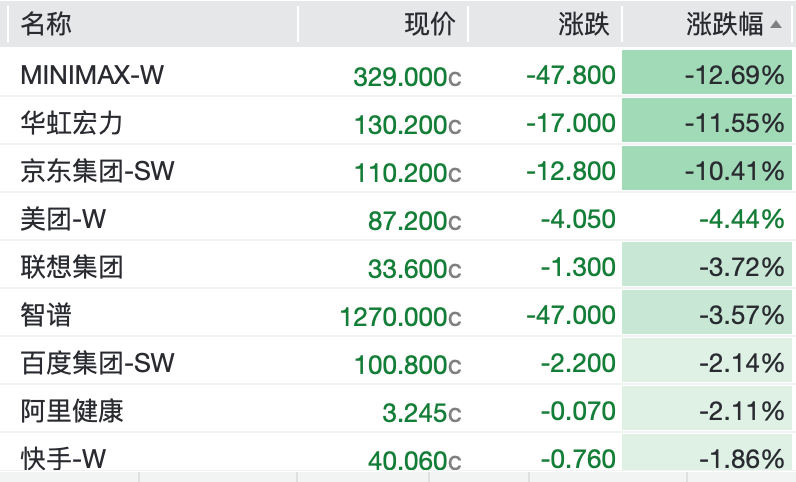Click the -4.44% value for 美团-W

coord(742,219)
